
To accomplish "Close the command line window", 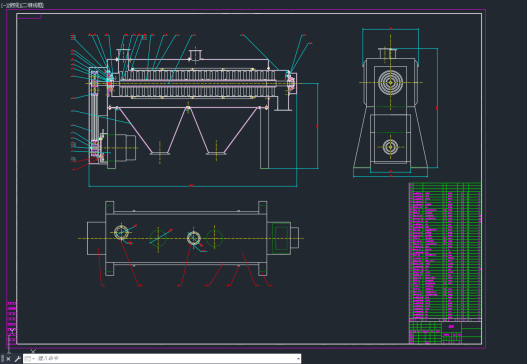I will point(8,359).
